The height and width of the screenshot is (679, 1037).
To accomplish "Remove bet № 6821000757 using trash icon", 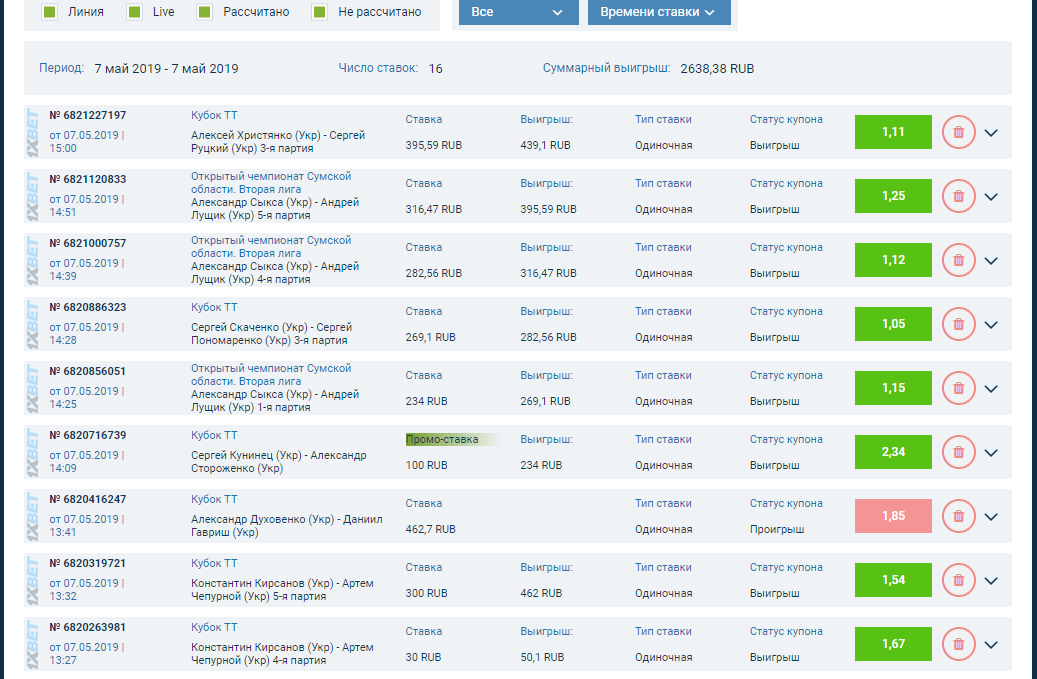I will [x=958, y=260].
